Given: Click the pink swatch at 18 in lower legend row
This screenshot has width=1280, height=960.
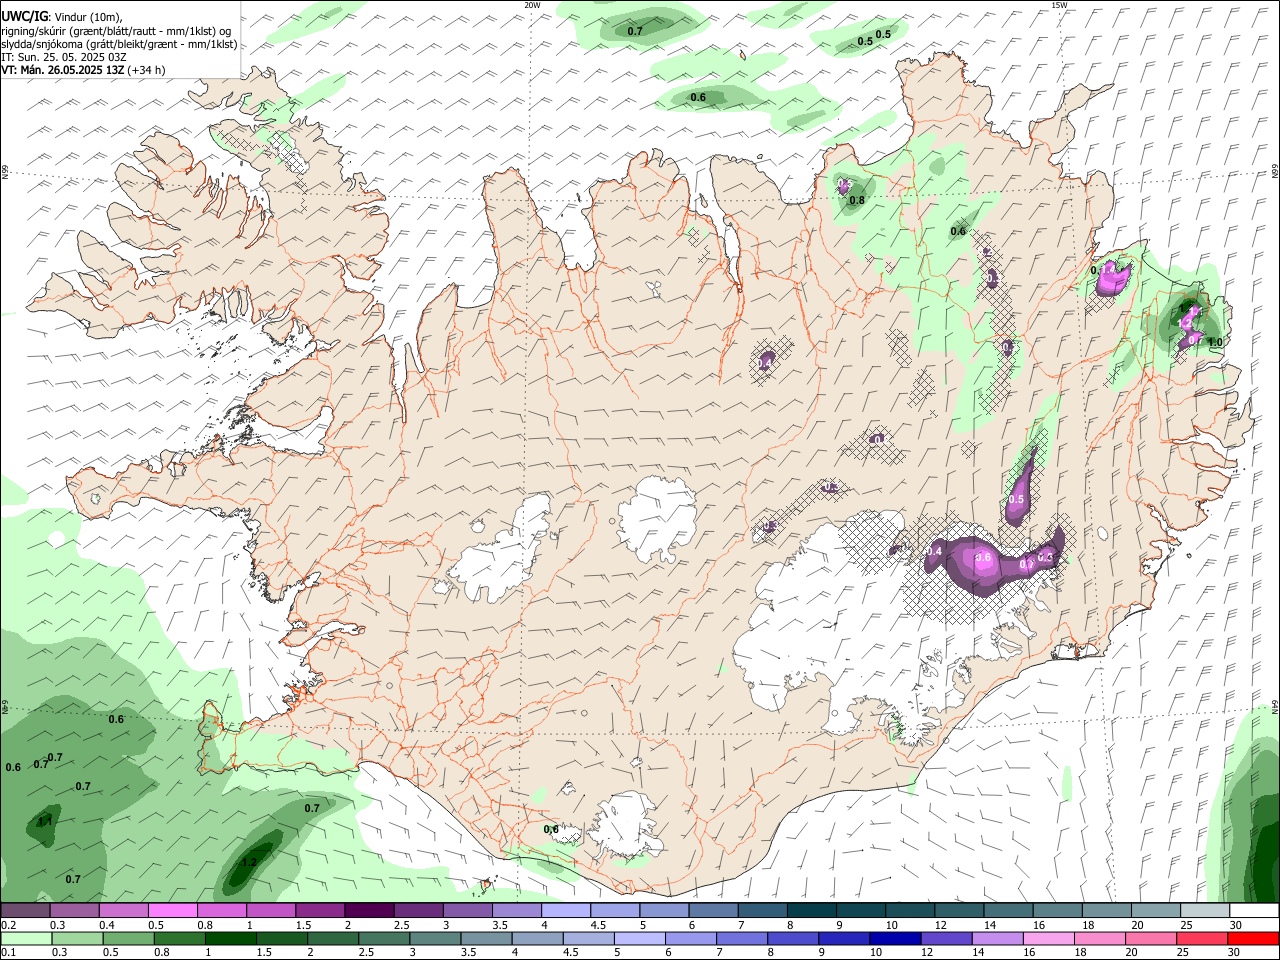Looking at the screenshot, I should point(1098,938).
